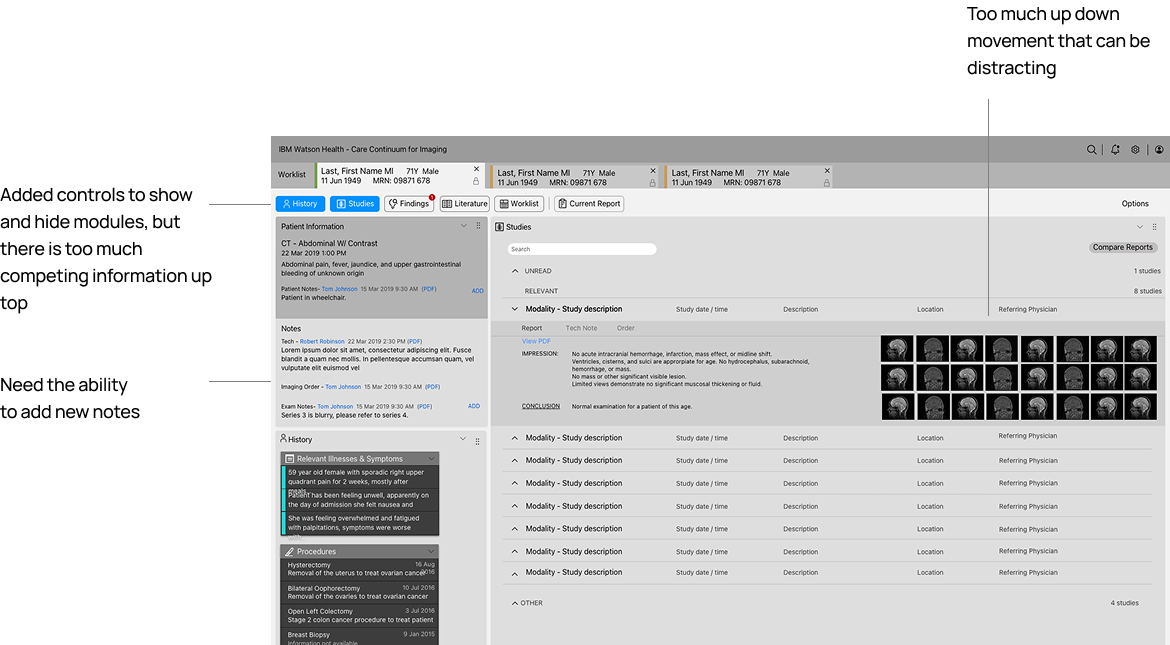Collapse the Patient Information panel chevron
The image size is (1170, 645).
click(463, 225)
